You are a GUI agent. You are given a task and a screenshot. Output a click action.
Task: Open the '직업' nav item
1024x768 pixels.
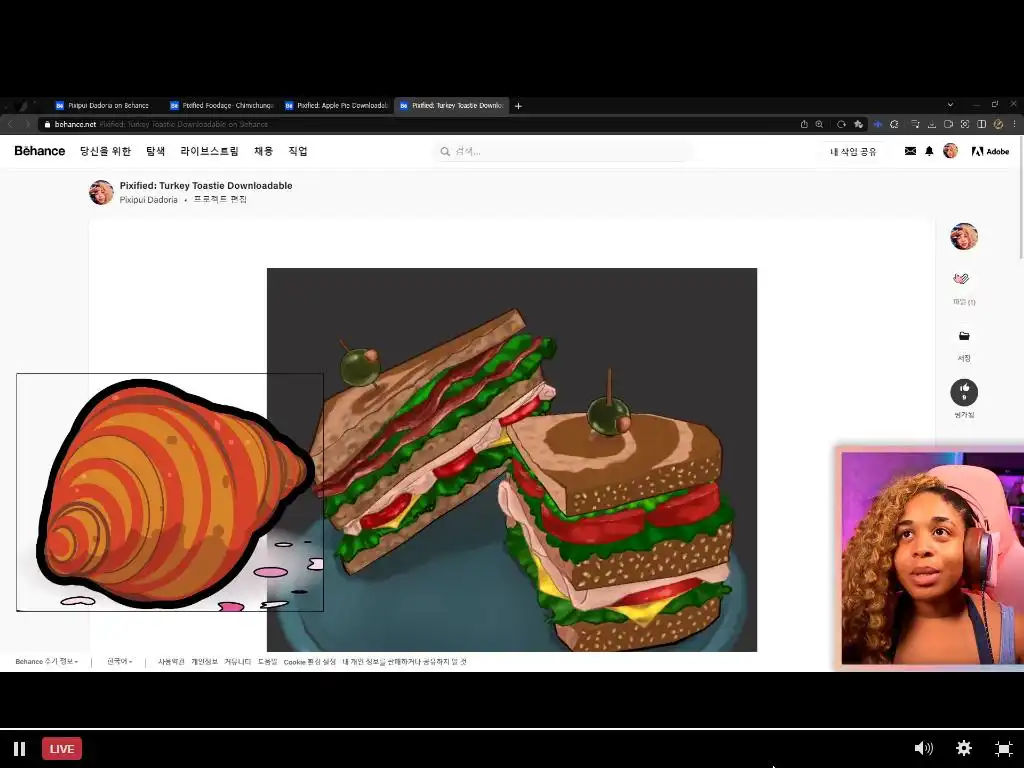(298, 151)
